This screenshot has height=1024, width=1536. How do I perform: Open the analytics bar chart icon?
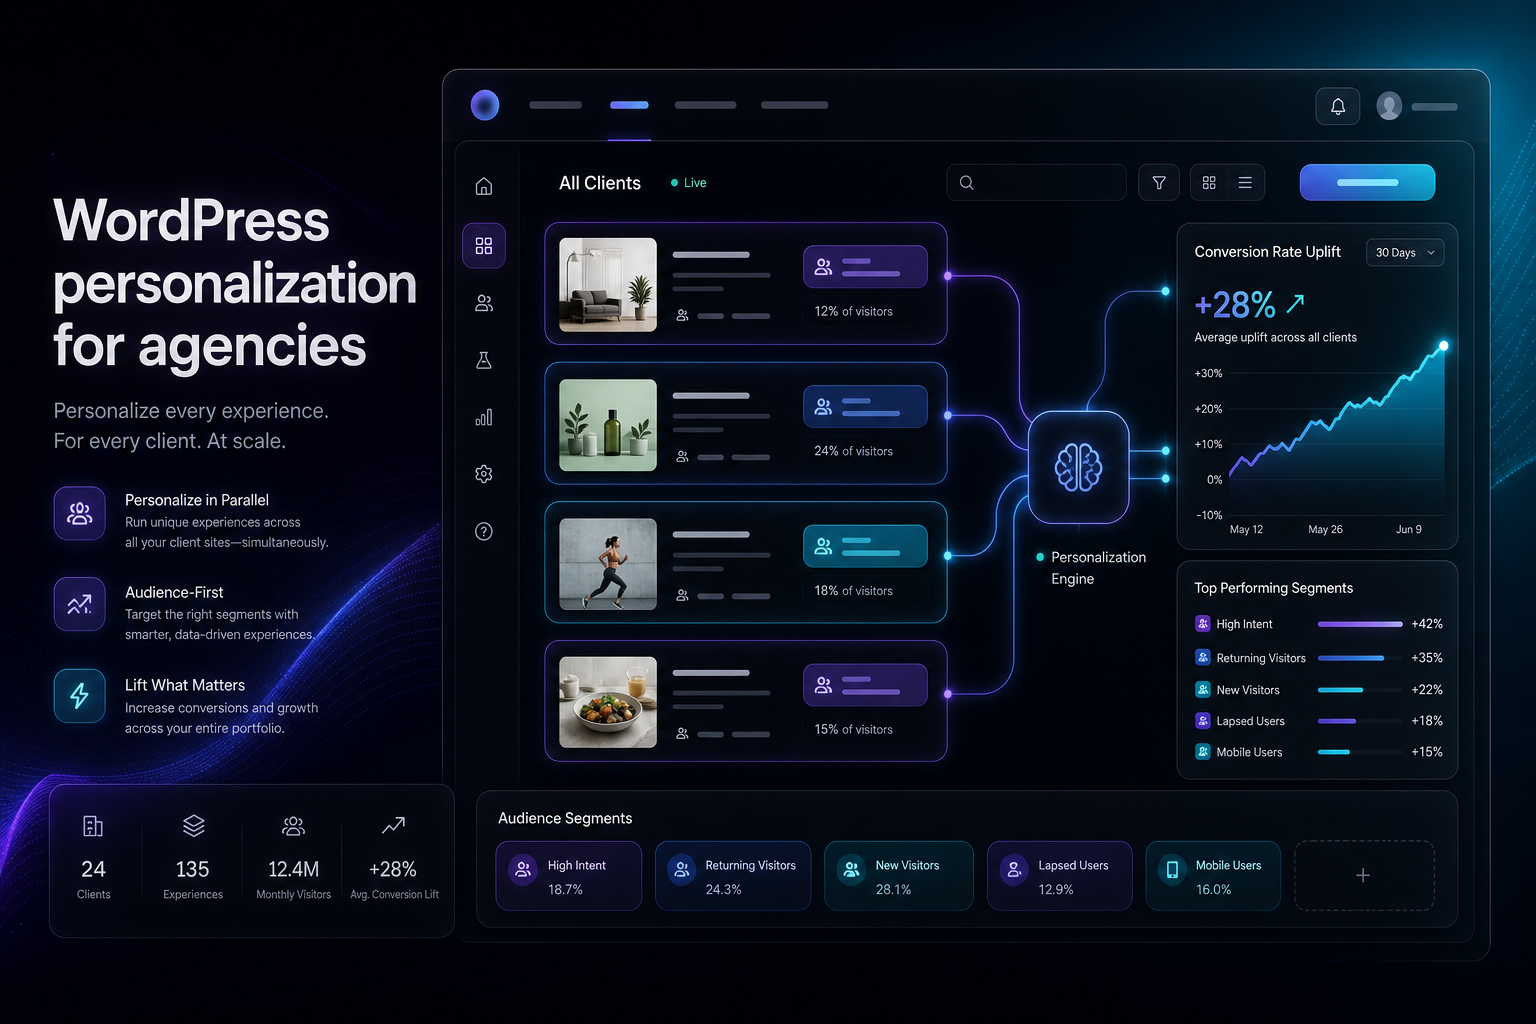tap(484, 417)
